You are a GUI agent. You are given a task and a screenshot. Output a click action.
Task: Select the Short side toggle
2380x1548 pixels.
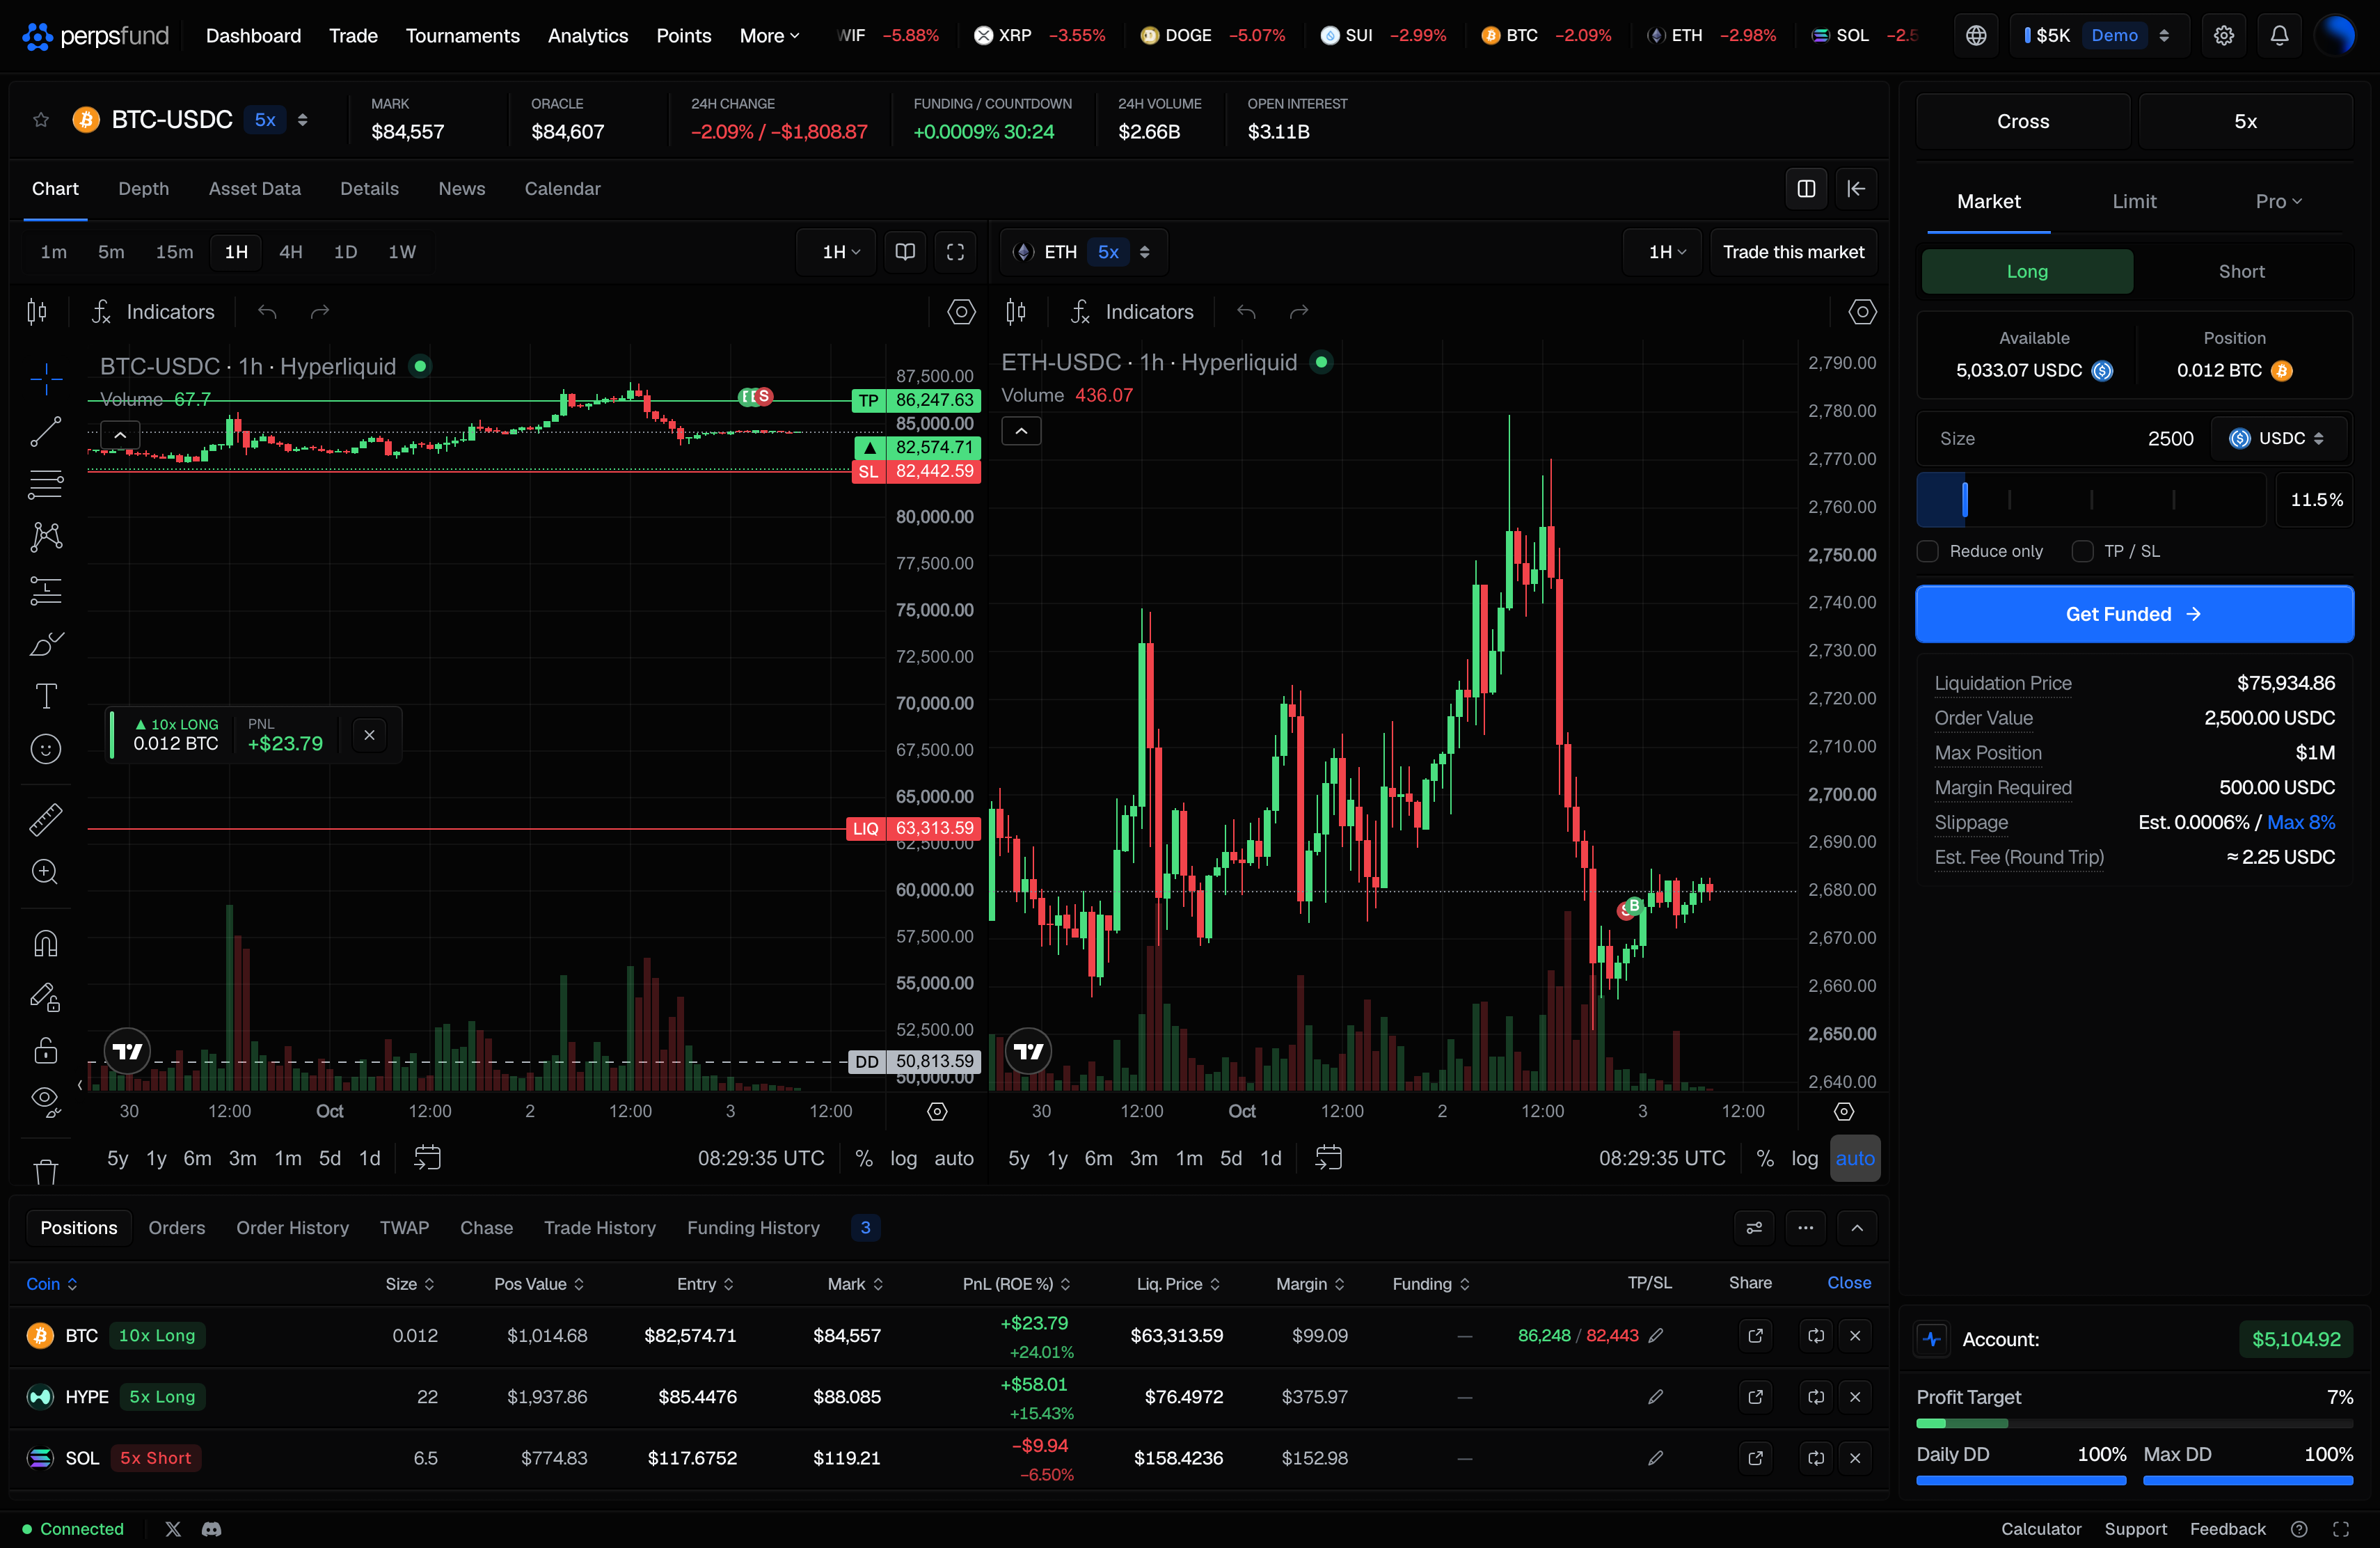pos(2241,272)
